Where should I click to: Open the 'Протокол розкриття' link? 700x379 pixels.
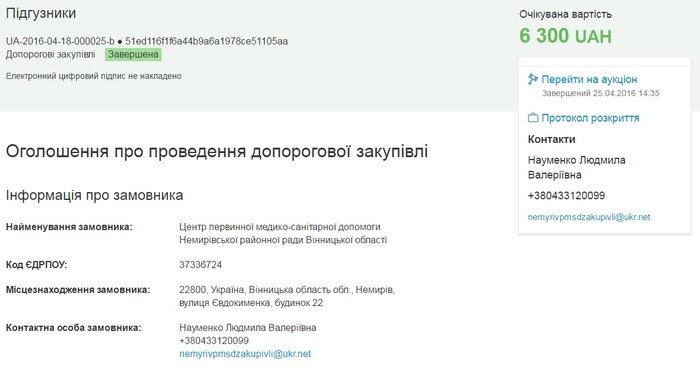(590, 118)
